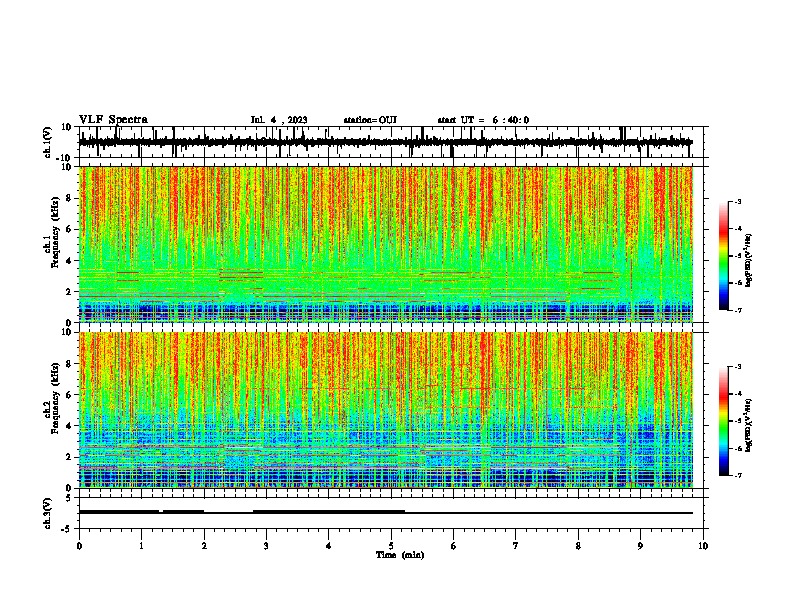
Task: Click the ch.1 "Frequency (kHz)" axis label
Action: (x=55, y=232)
